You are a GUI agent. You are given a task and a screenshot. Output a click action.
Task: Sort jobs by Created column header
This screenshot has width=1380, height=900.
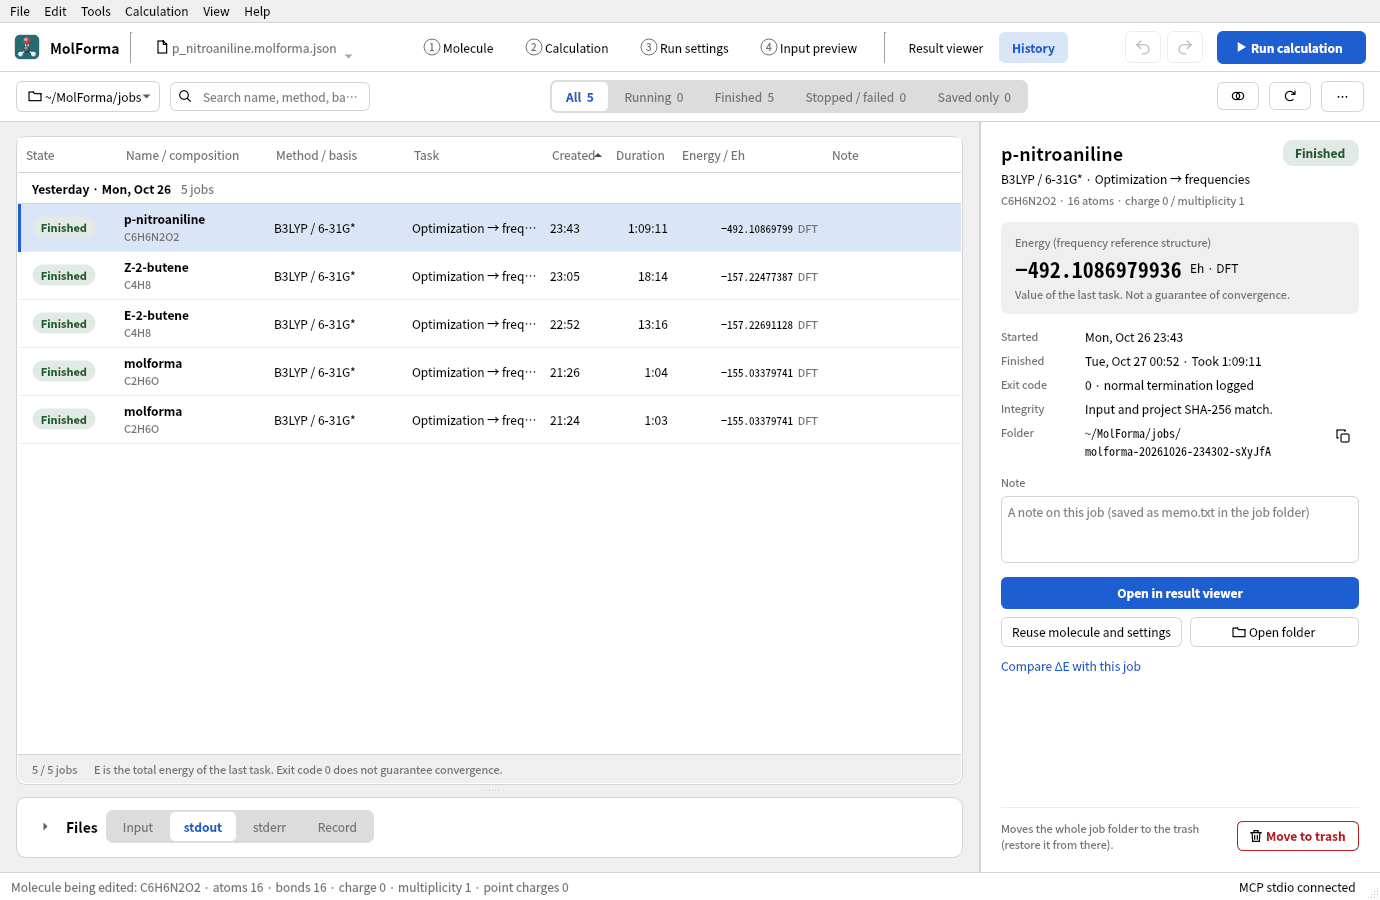(577, 155)
